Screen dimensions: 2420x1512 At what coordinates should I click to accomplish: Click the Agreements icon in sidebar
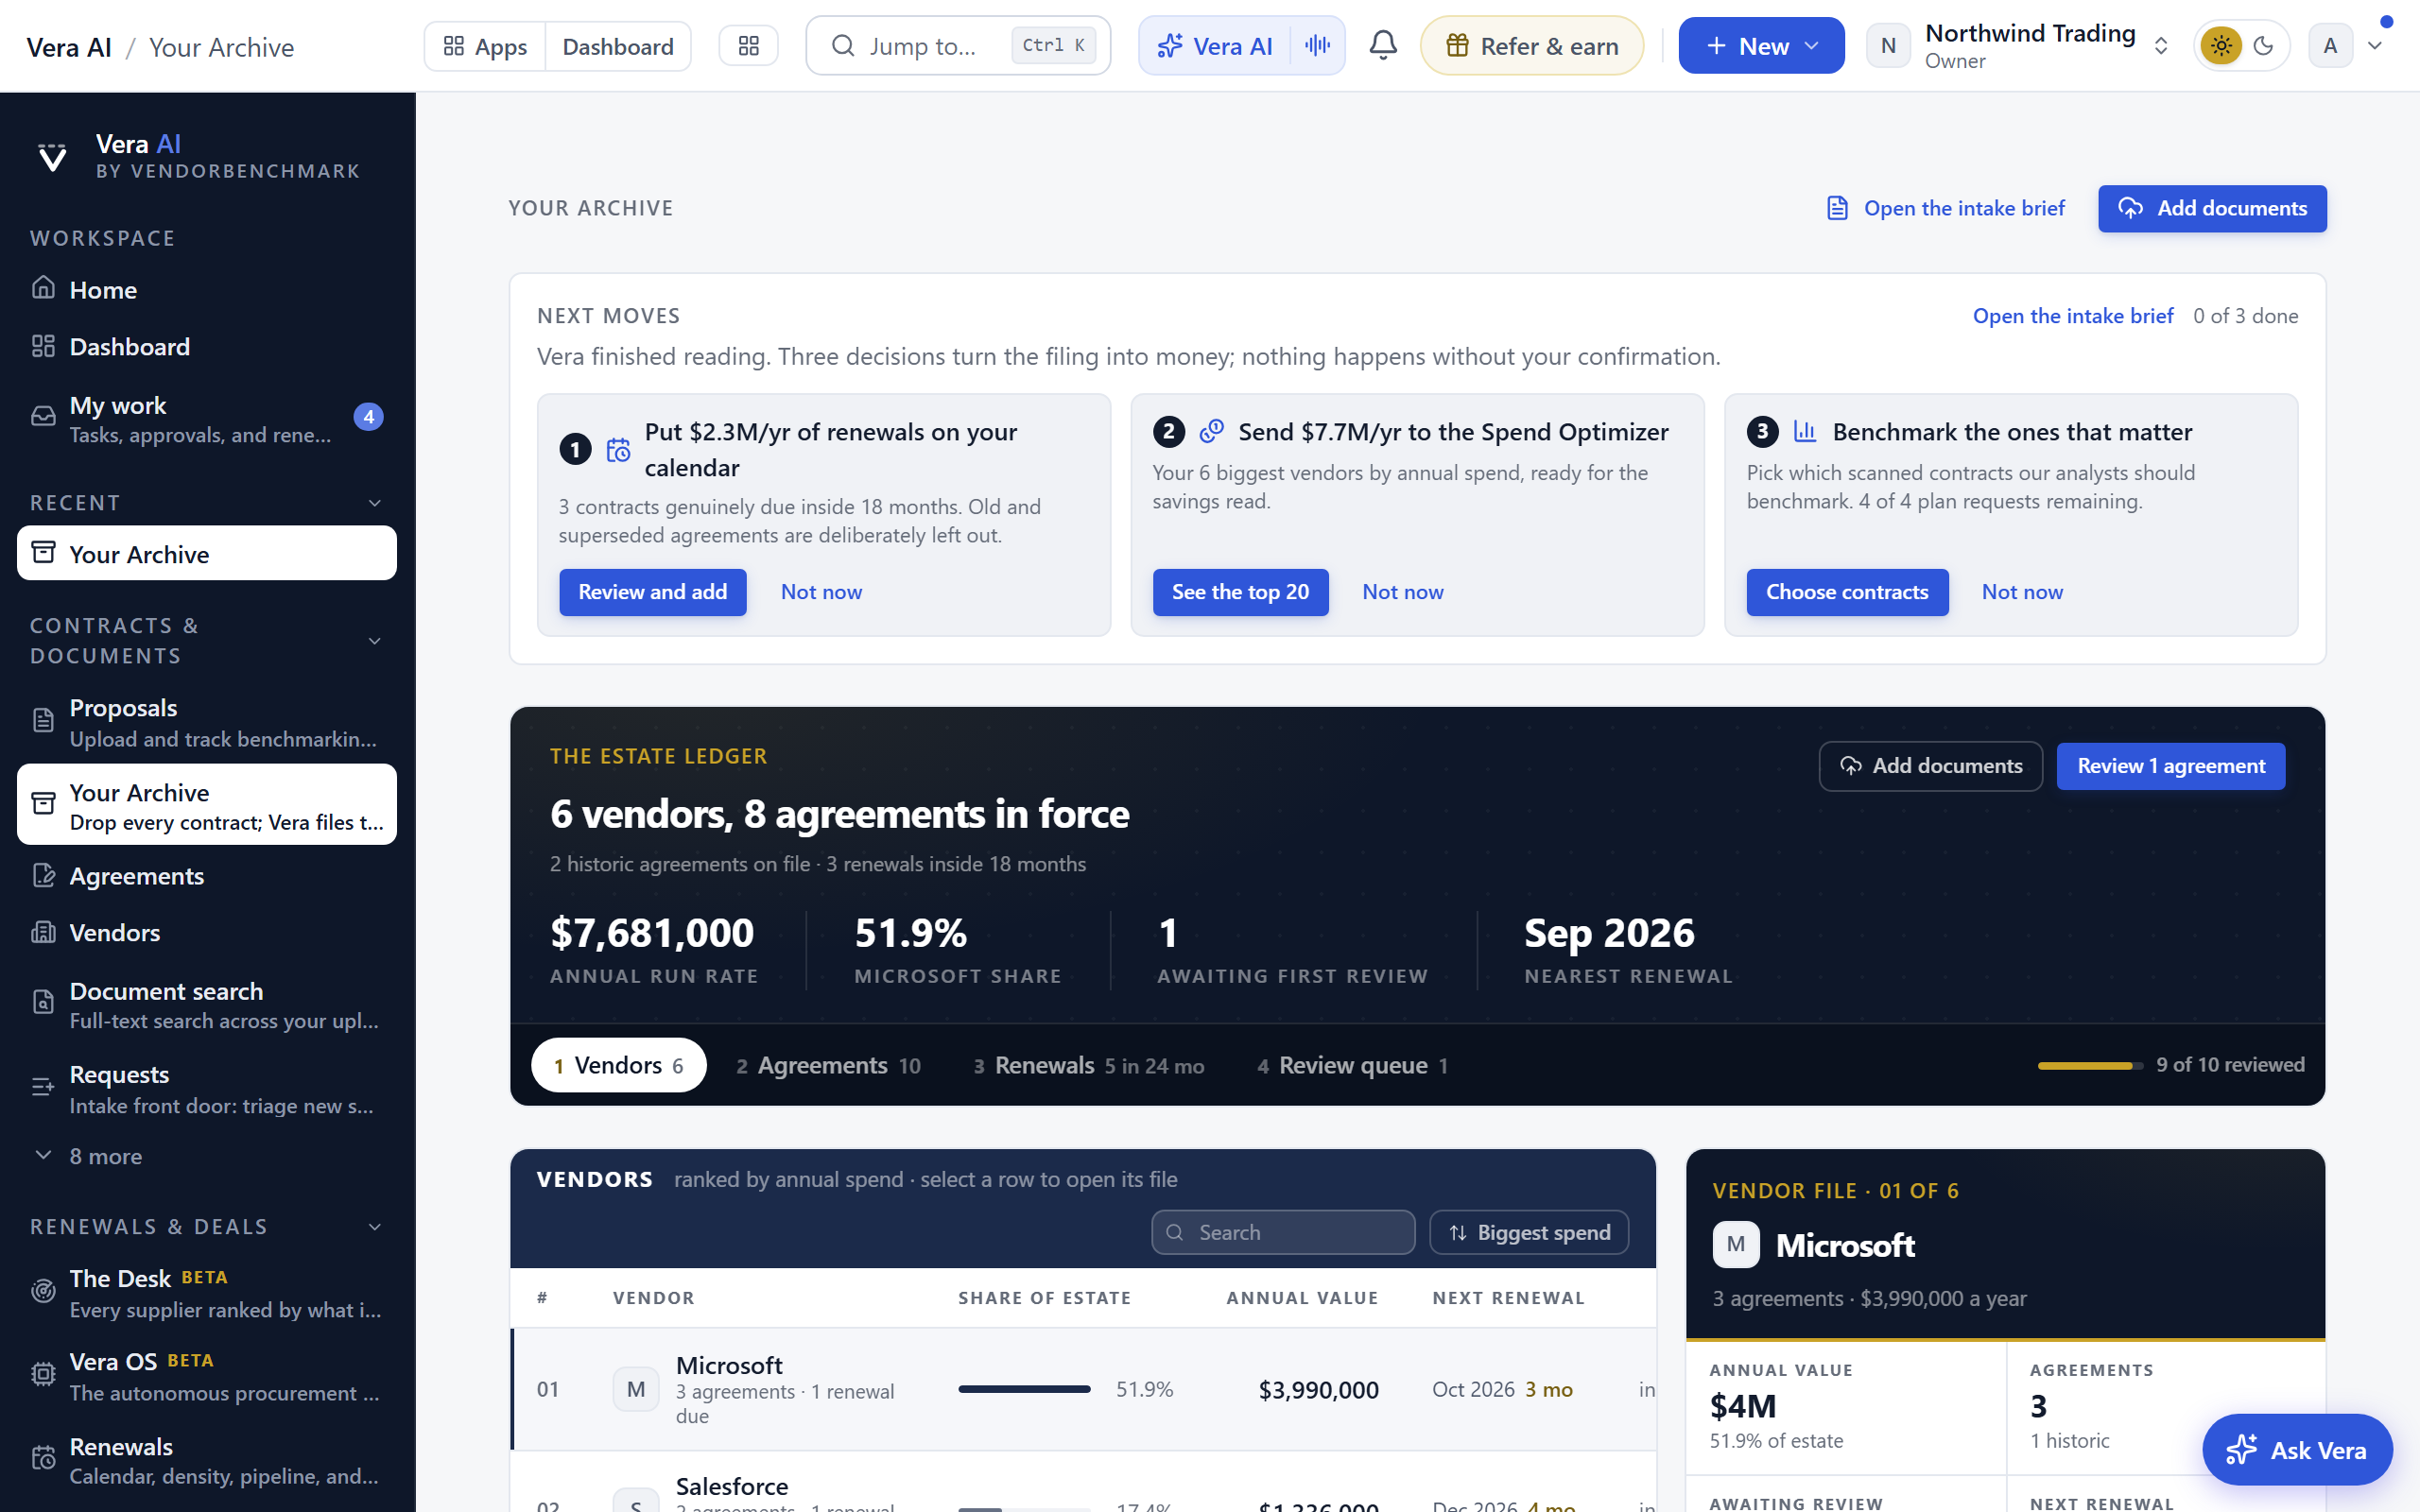(43, 876)
